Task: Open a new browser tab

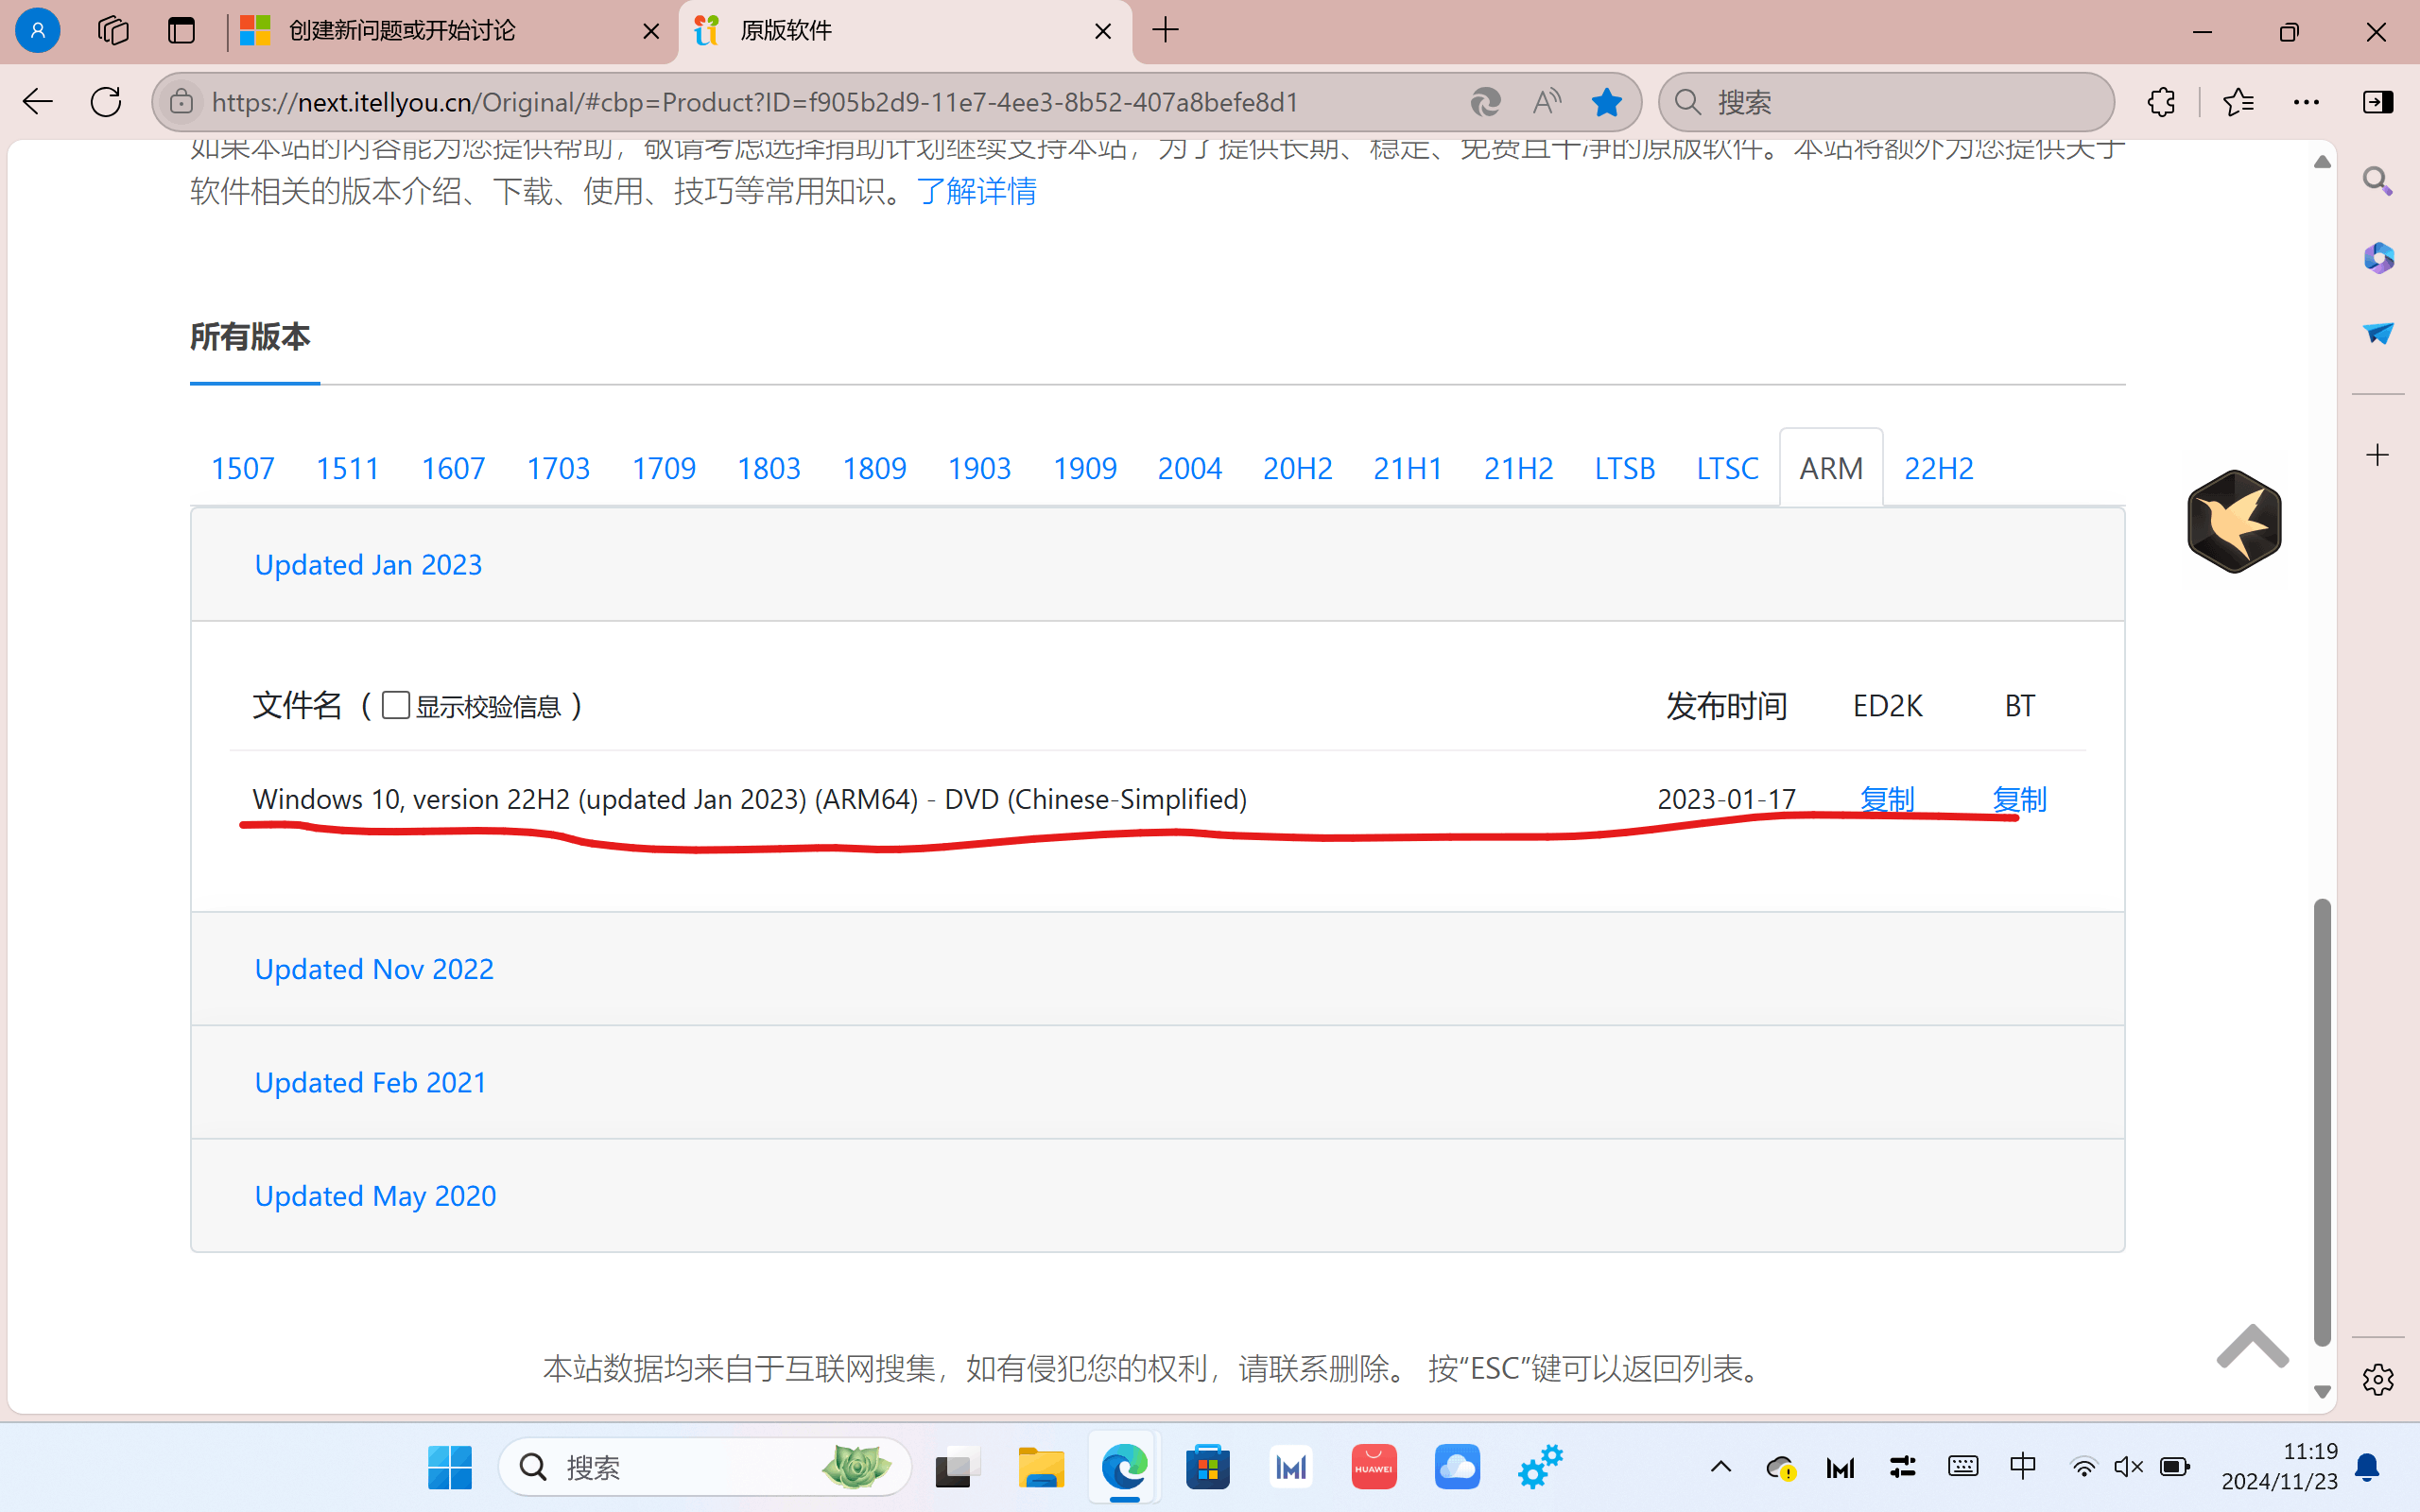Action: click(x=1165, y=31)
